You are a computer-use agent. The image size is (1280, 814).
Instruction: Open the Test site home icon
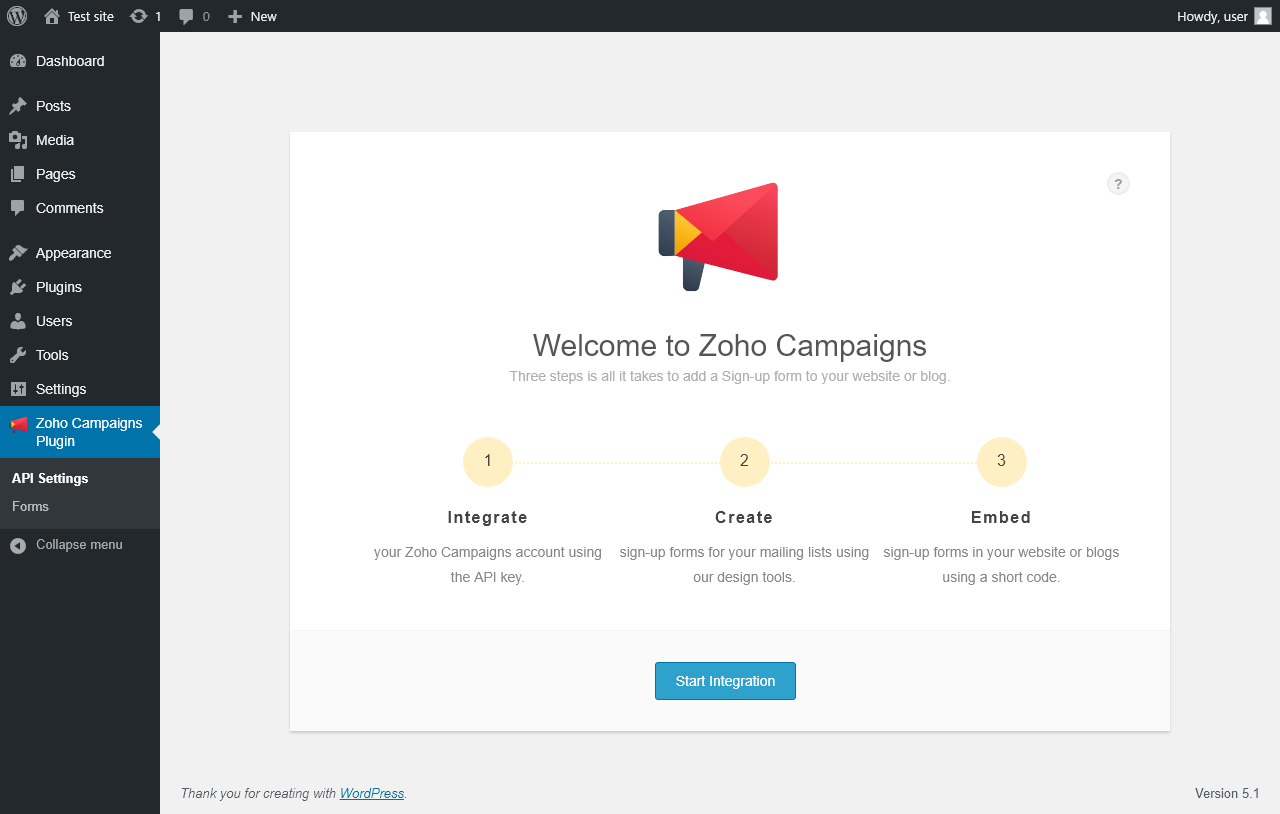click(52, 16)
